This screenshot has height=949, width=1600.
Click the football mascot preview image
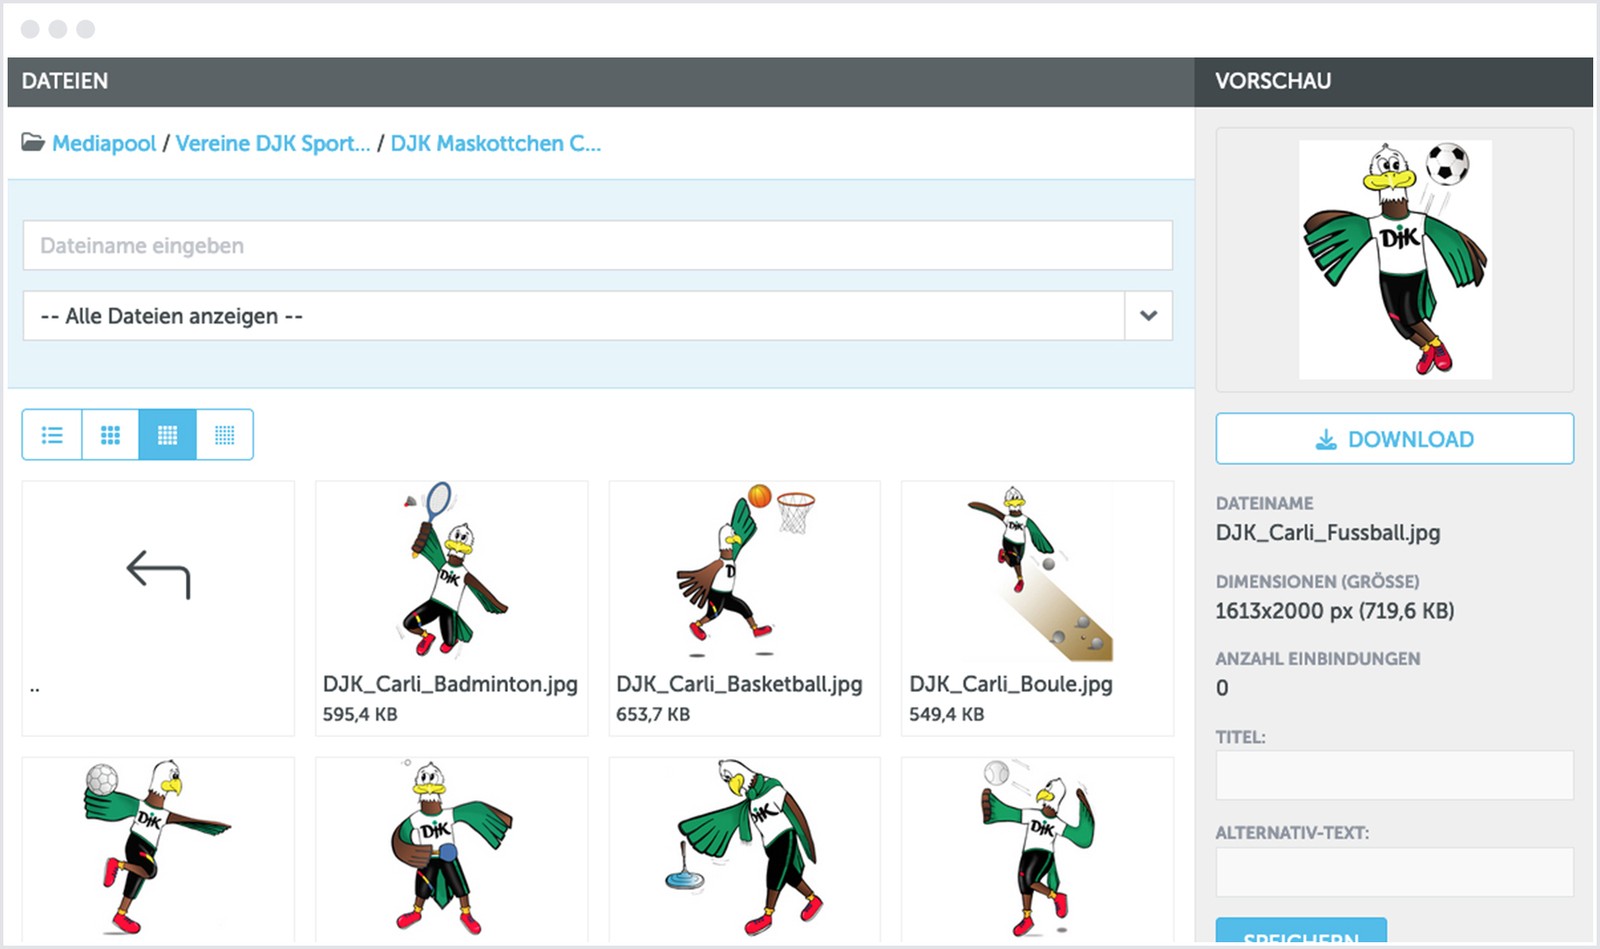pyautogui.click(x=1394, y=259)
